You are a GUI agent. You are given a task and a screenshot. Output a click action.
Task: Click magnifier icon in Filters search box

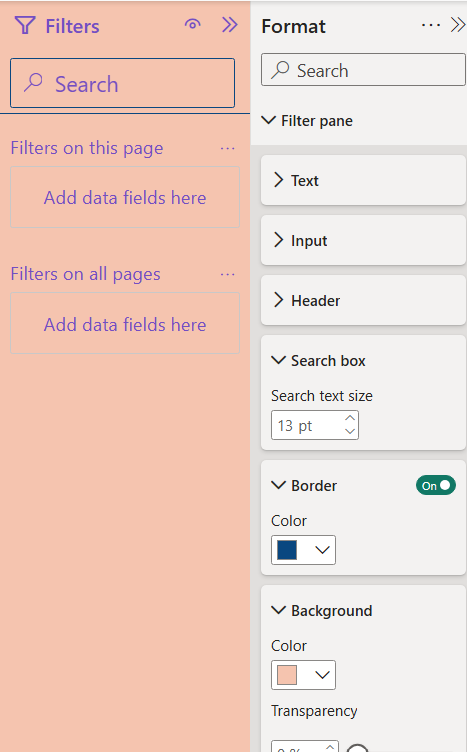point(33,83)
